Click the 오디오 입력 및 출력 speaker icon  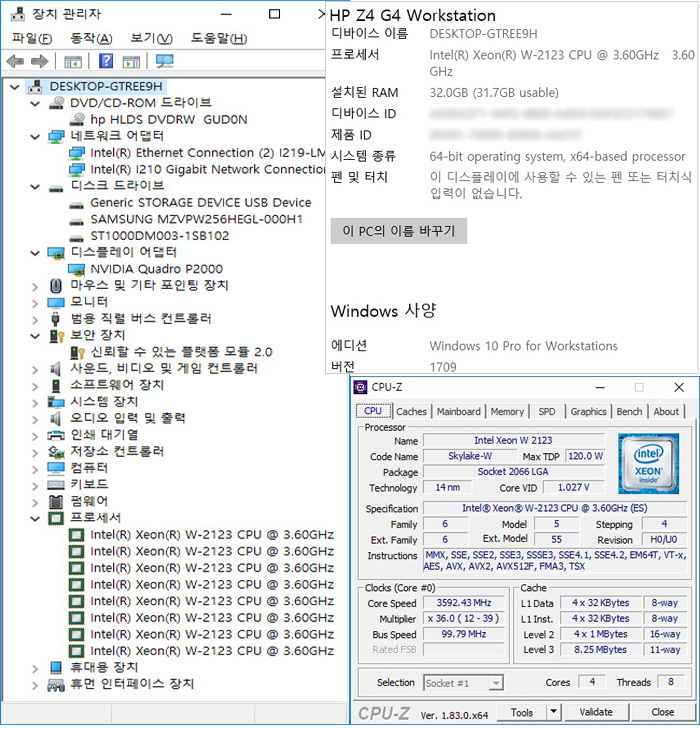[x=56, y=418]
